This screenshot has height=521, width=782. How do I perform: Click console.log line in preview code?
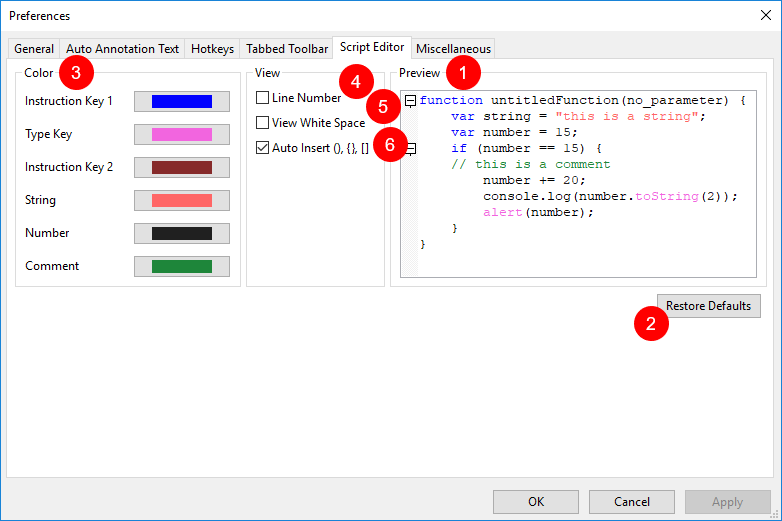click(x=610, y=196)
